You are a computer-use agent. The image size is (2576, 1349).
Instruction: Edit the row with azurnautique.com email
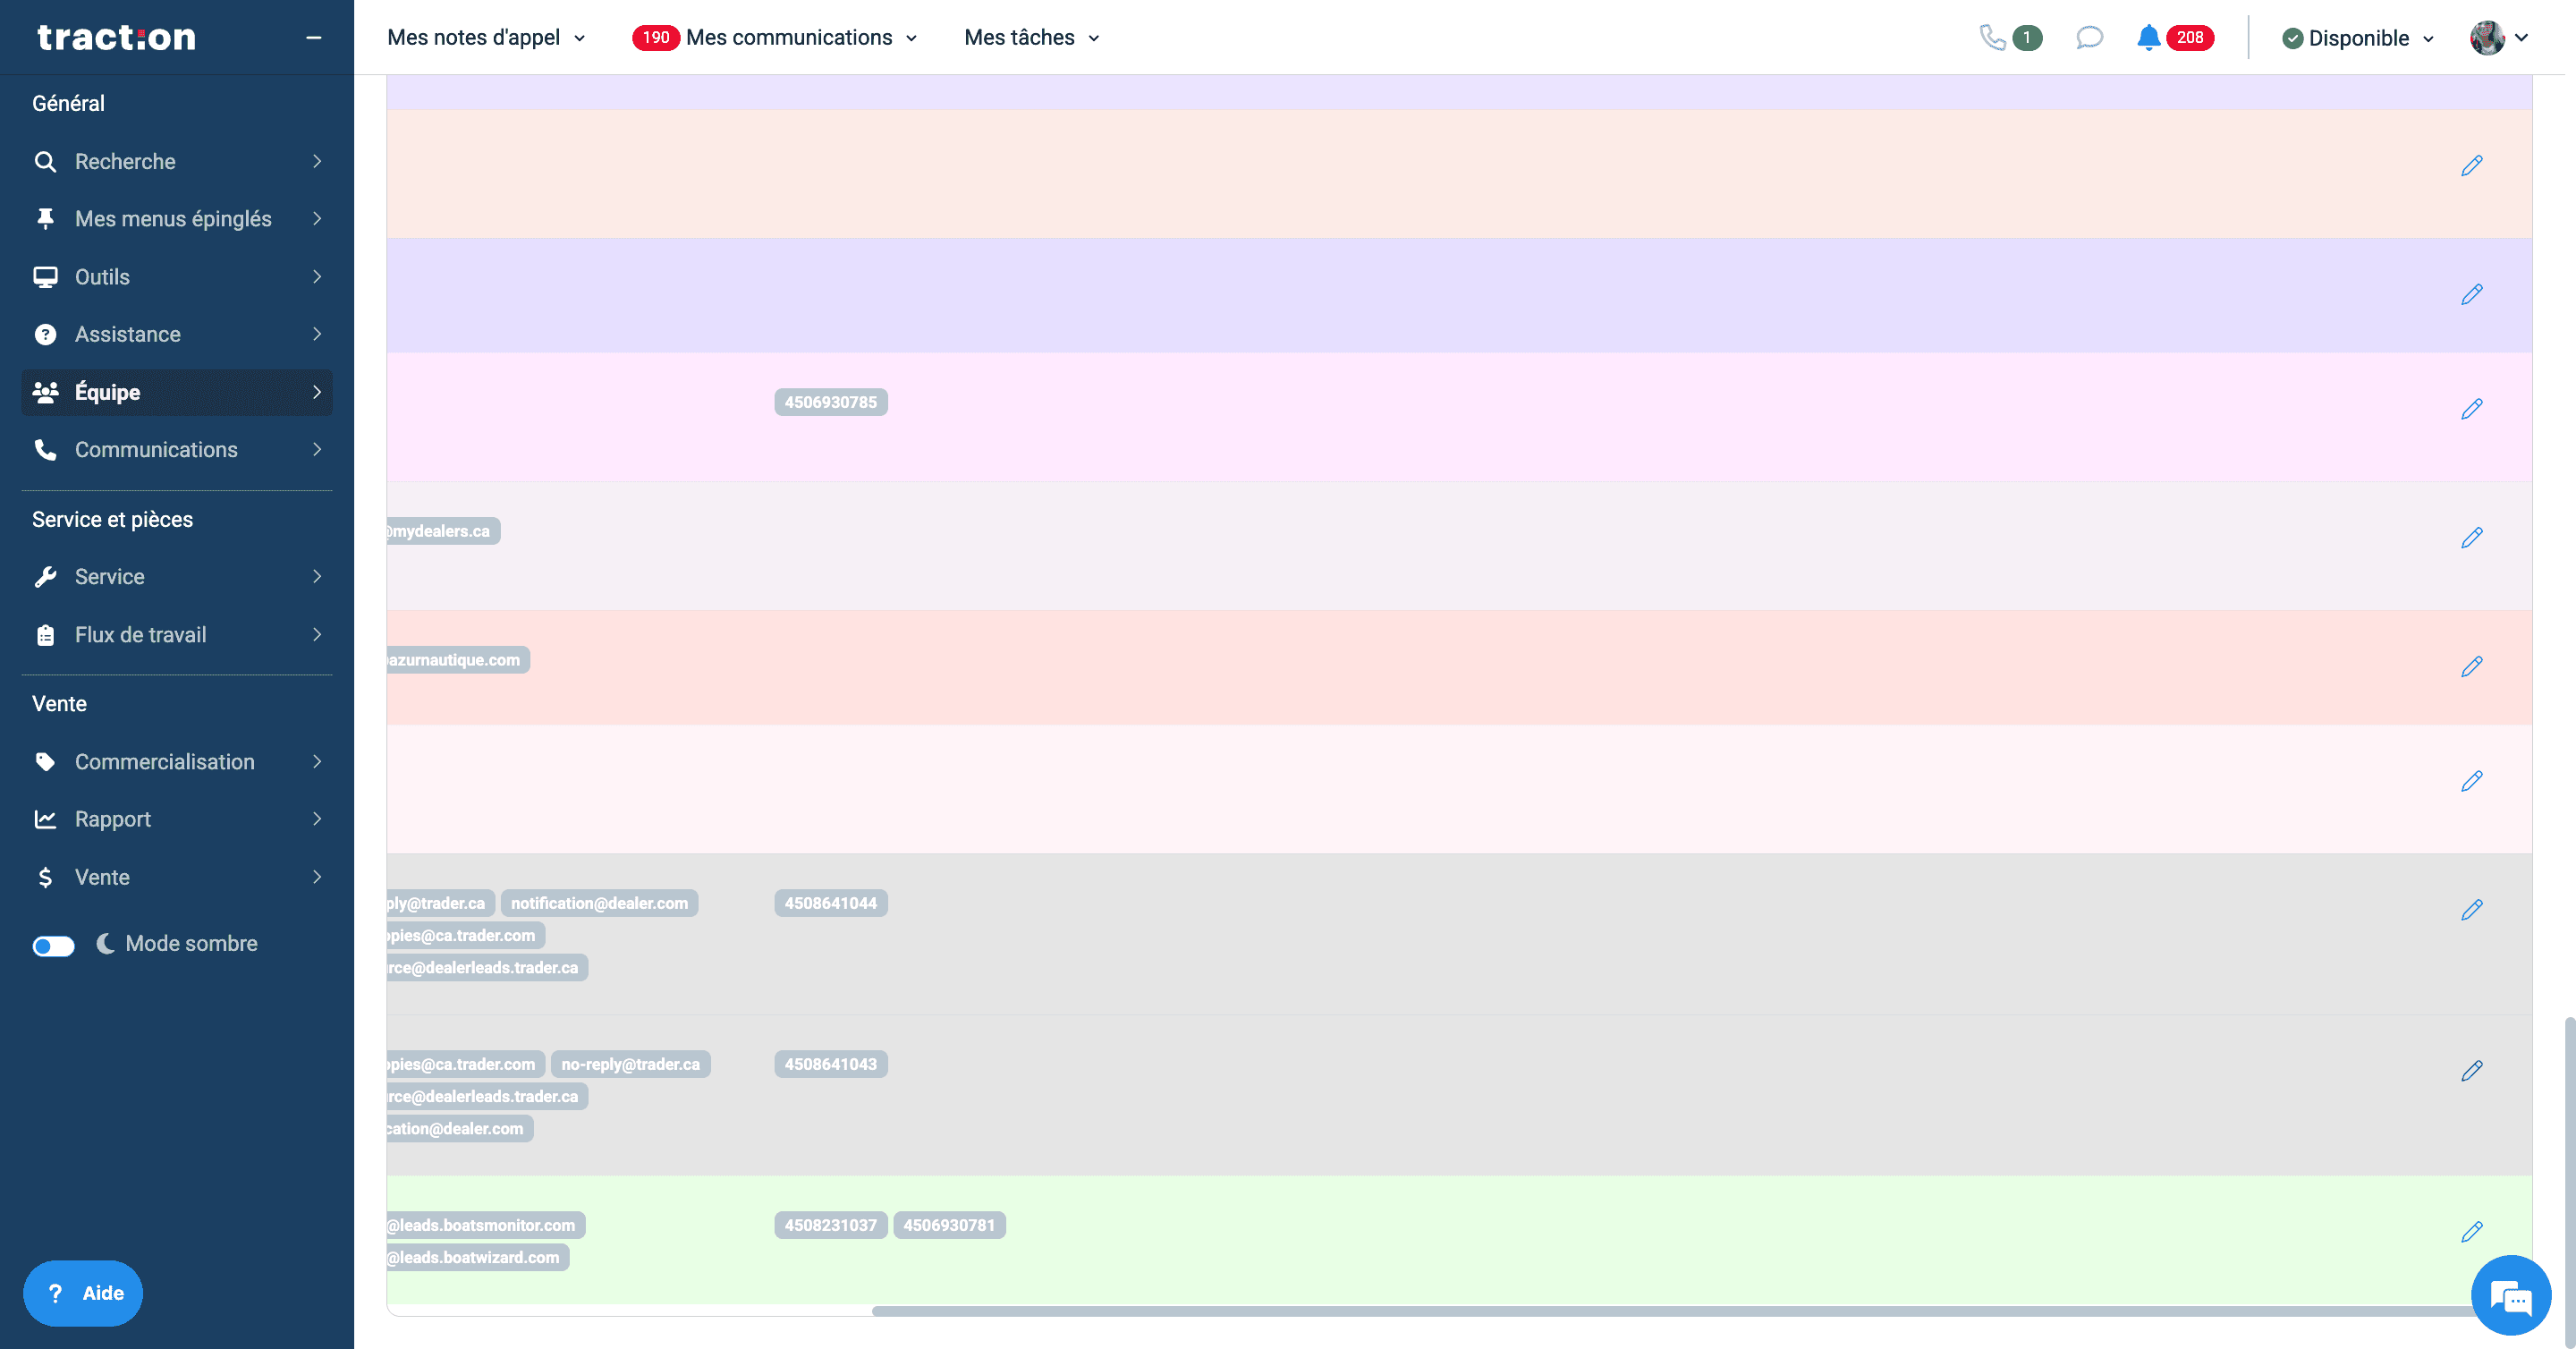click(x=2471, y=667)
